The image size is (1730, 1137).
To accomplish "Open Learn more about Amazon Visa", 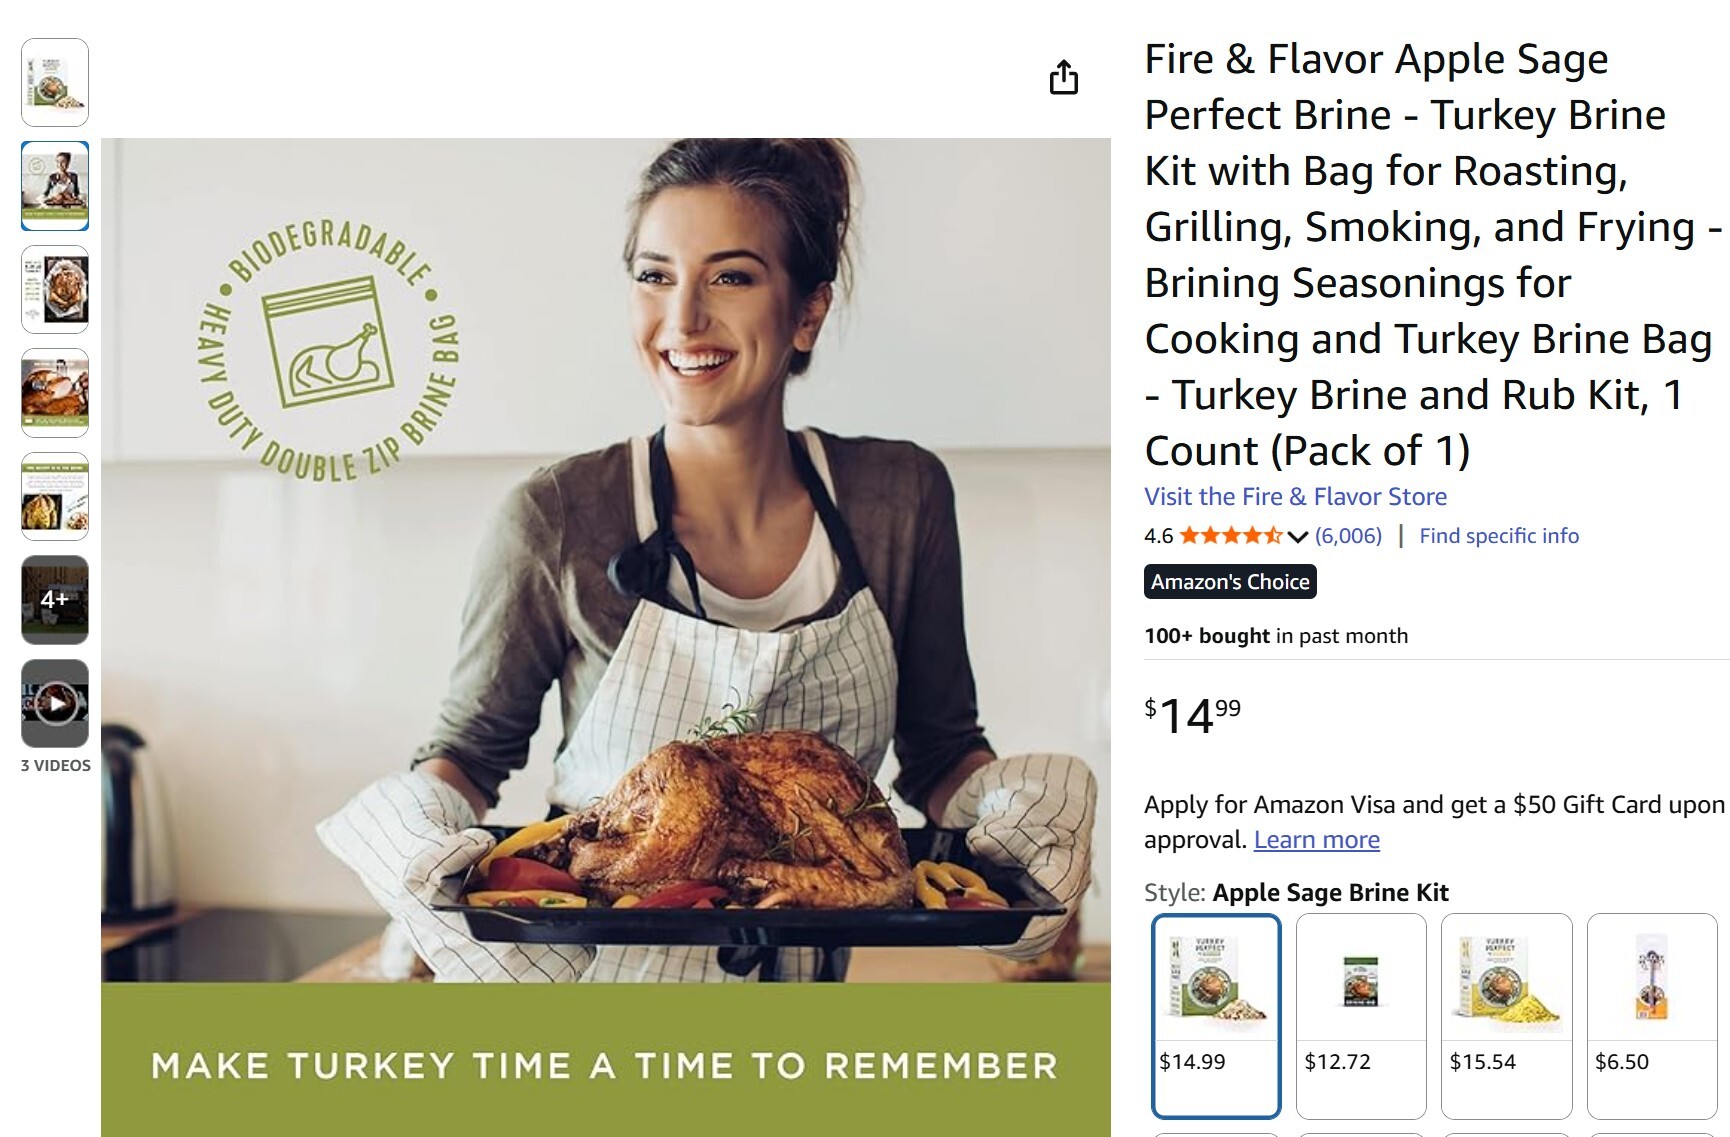I will click(x=1316, y=840).
